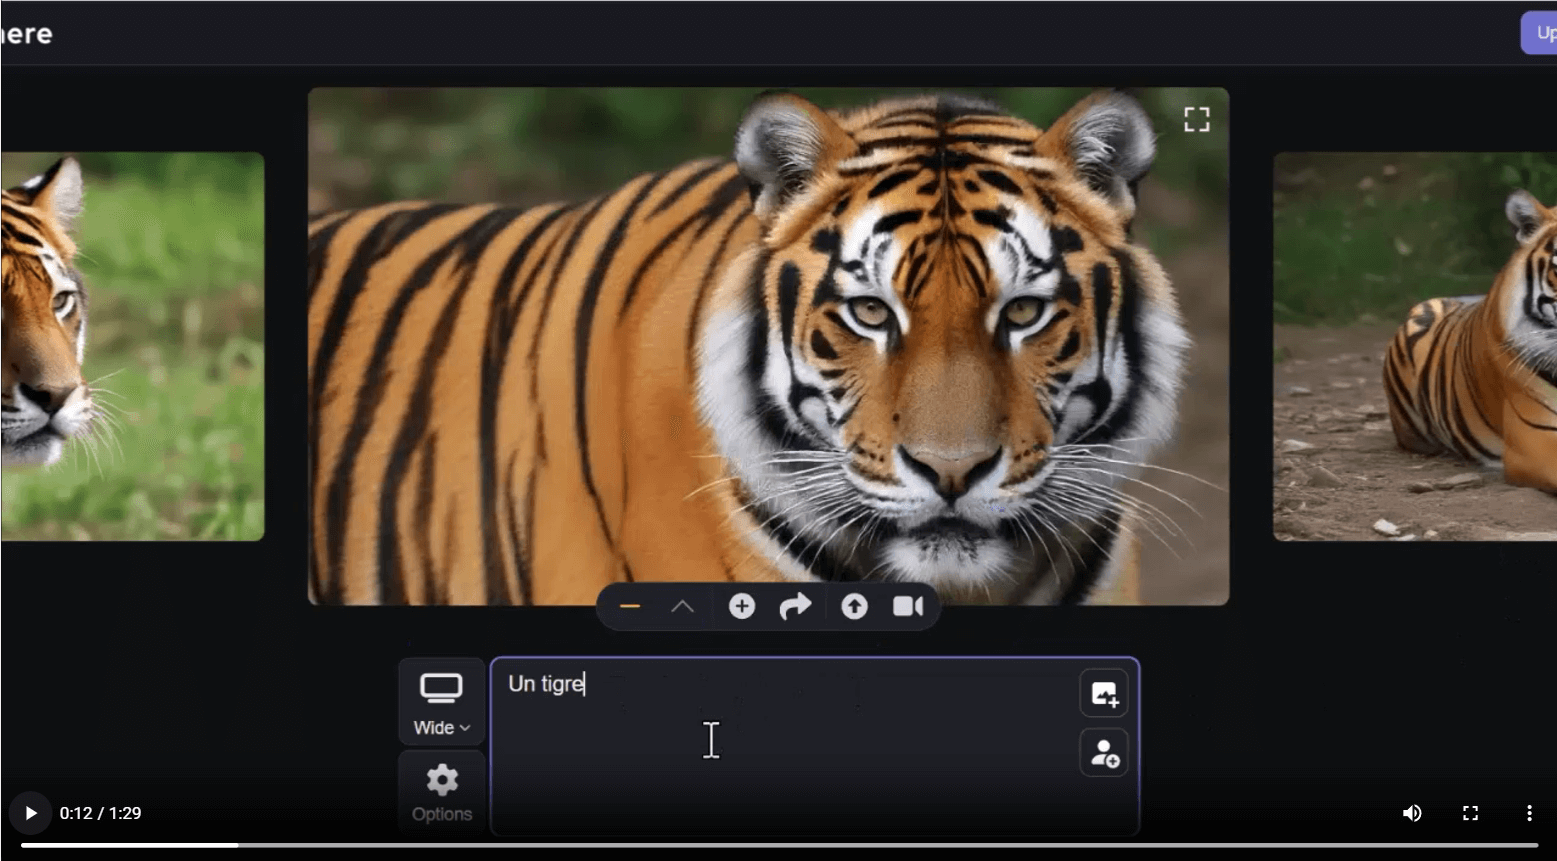Click the upward chevron in image toolbar

click(x=682, y=607)
